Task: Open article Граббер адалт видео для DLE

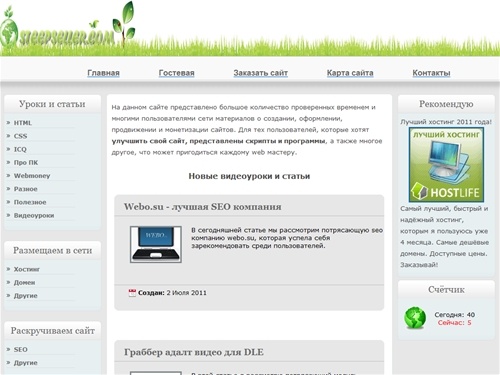Action: click(x=194, y=352)
